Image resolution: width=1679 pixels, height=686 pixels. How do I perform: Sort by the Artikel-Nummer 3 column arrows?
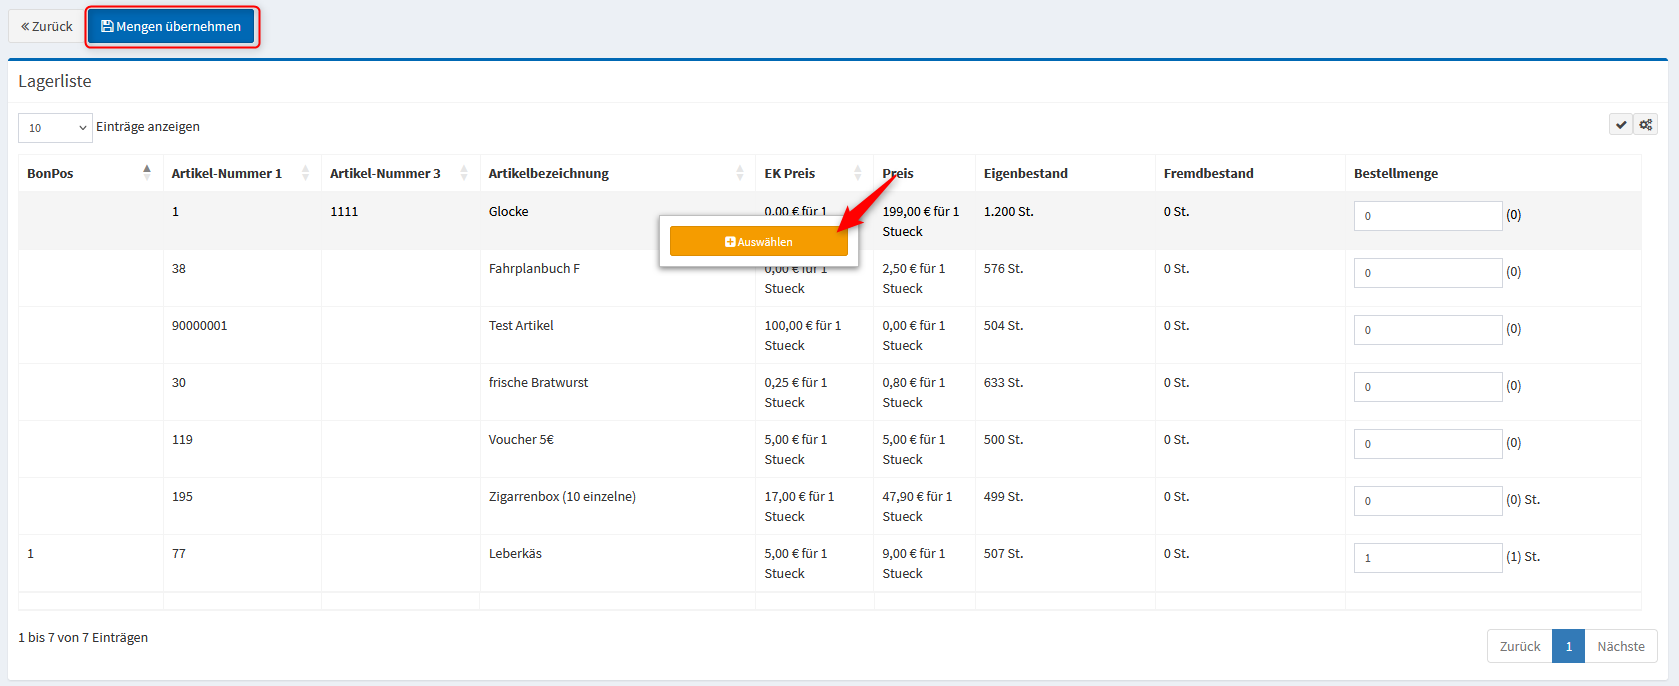pyautogui.click(x=464, y=173)
